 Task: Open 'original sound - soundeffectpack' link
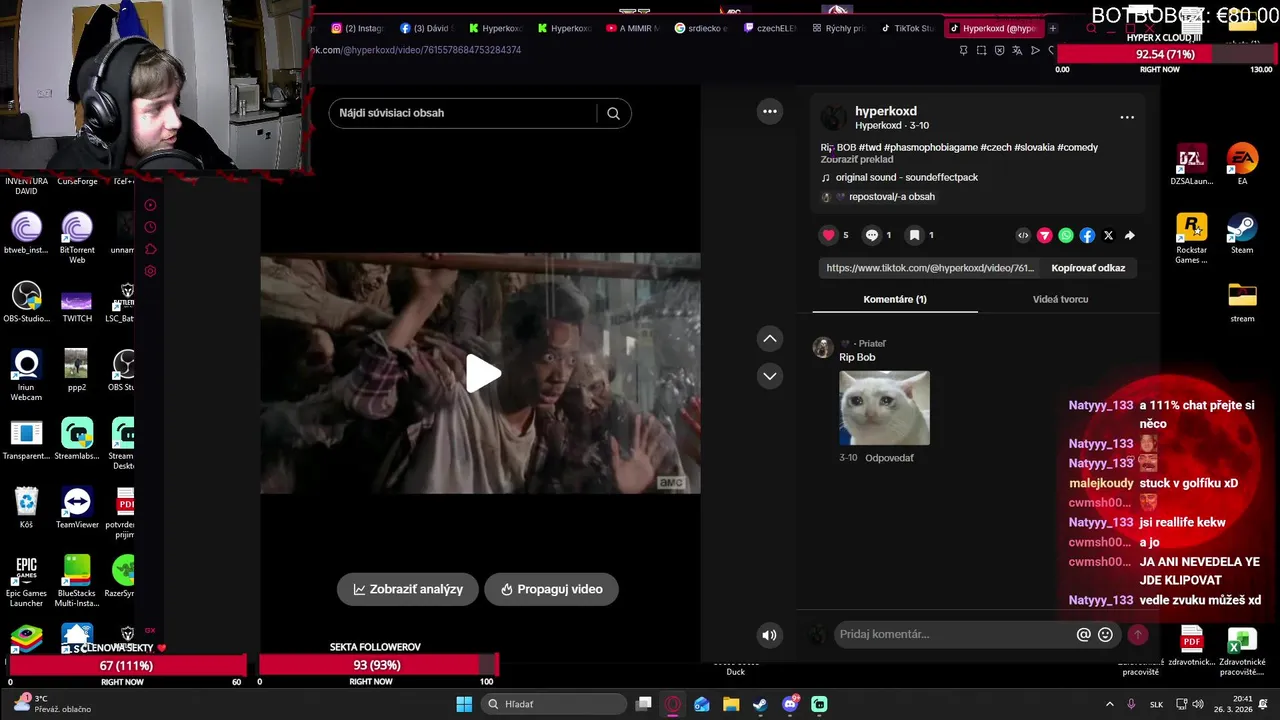coord(907,177)
